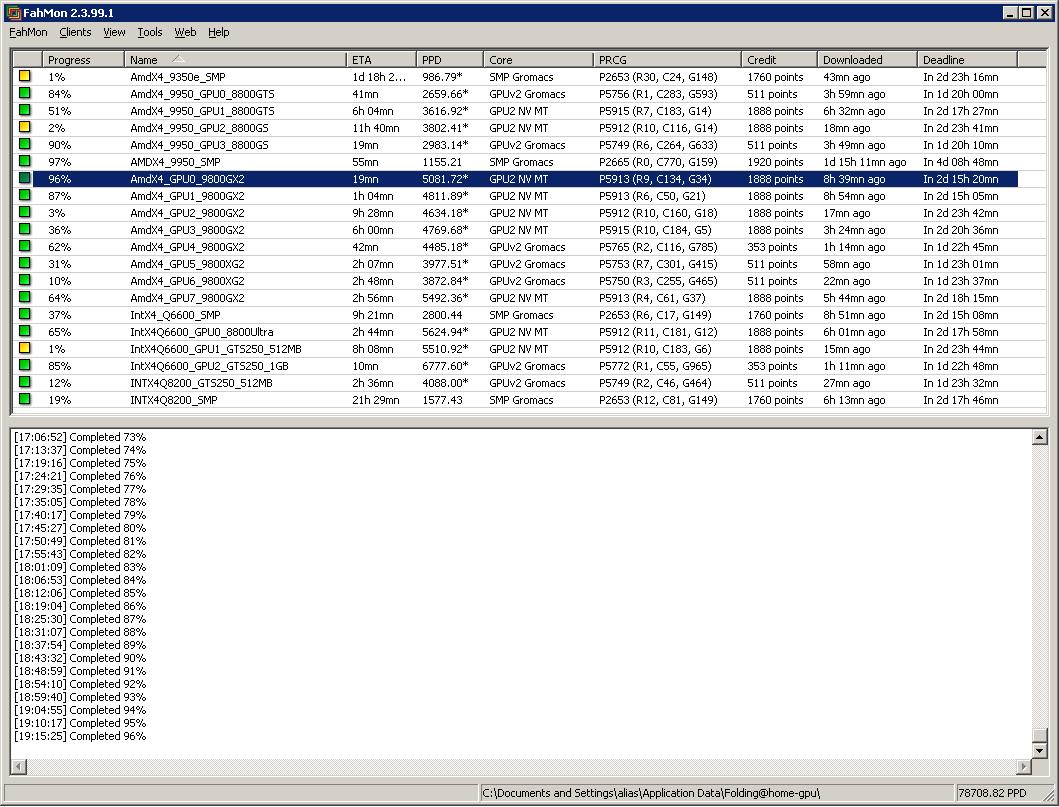
Task: Sort clients by Core column header
Action: pos(538,59)
